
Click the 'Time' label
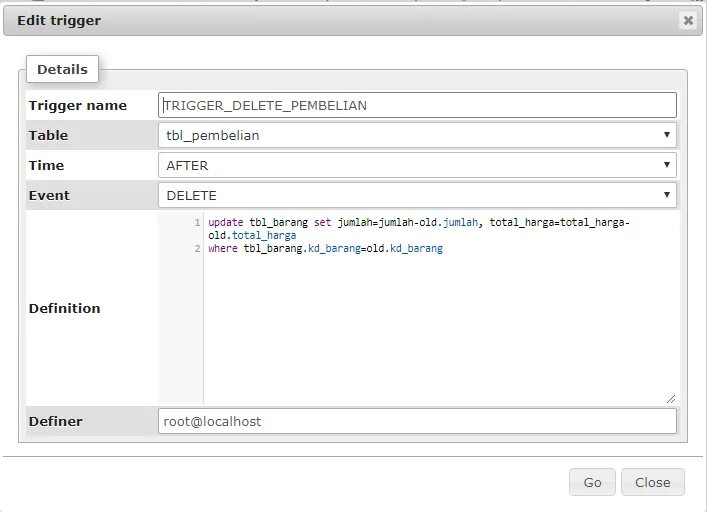coord(46,165)
